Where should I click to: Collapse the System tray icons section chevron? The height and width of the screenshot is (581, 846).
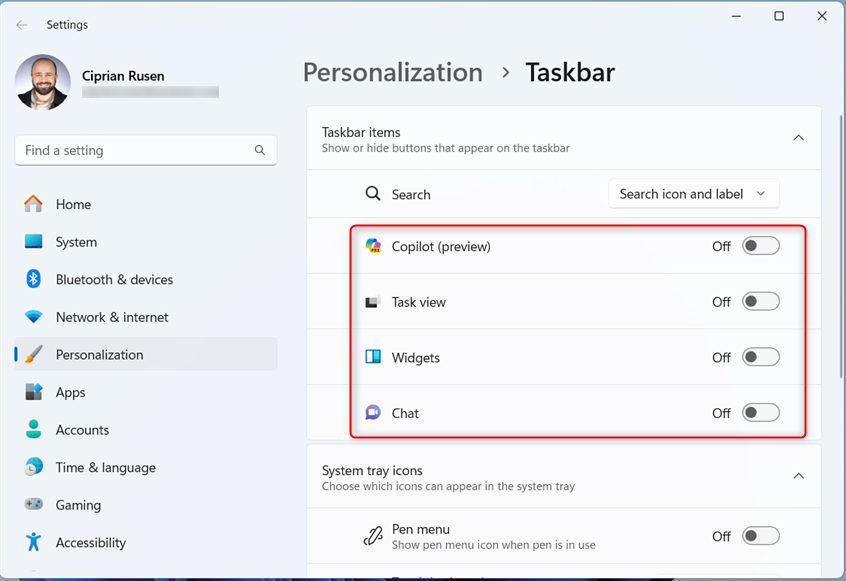click(799, 476)
